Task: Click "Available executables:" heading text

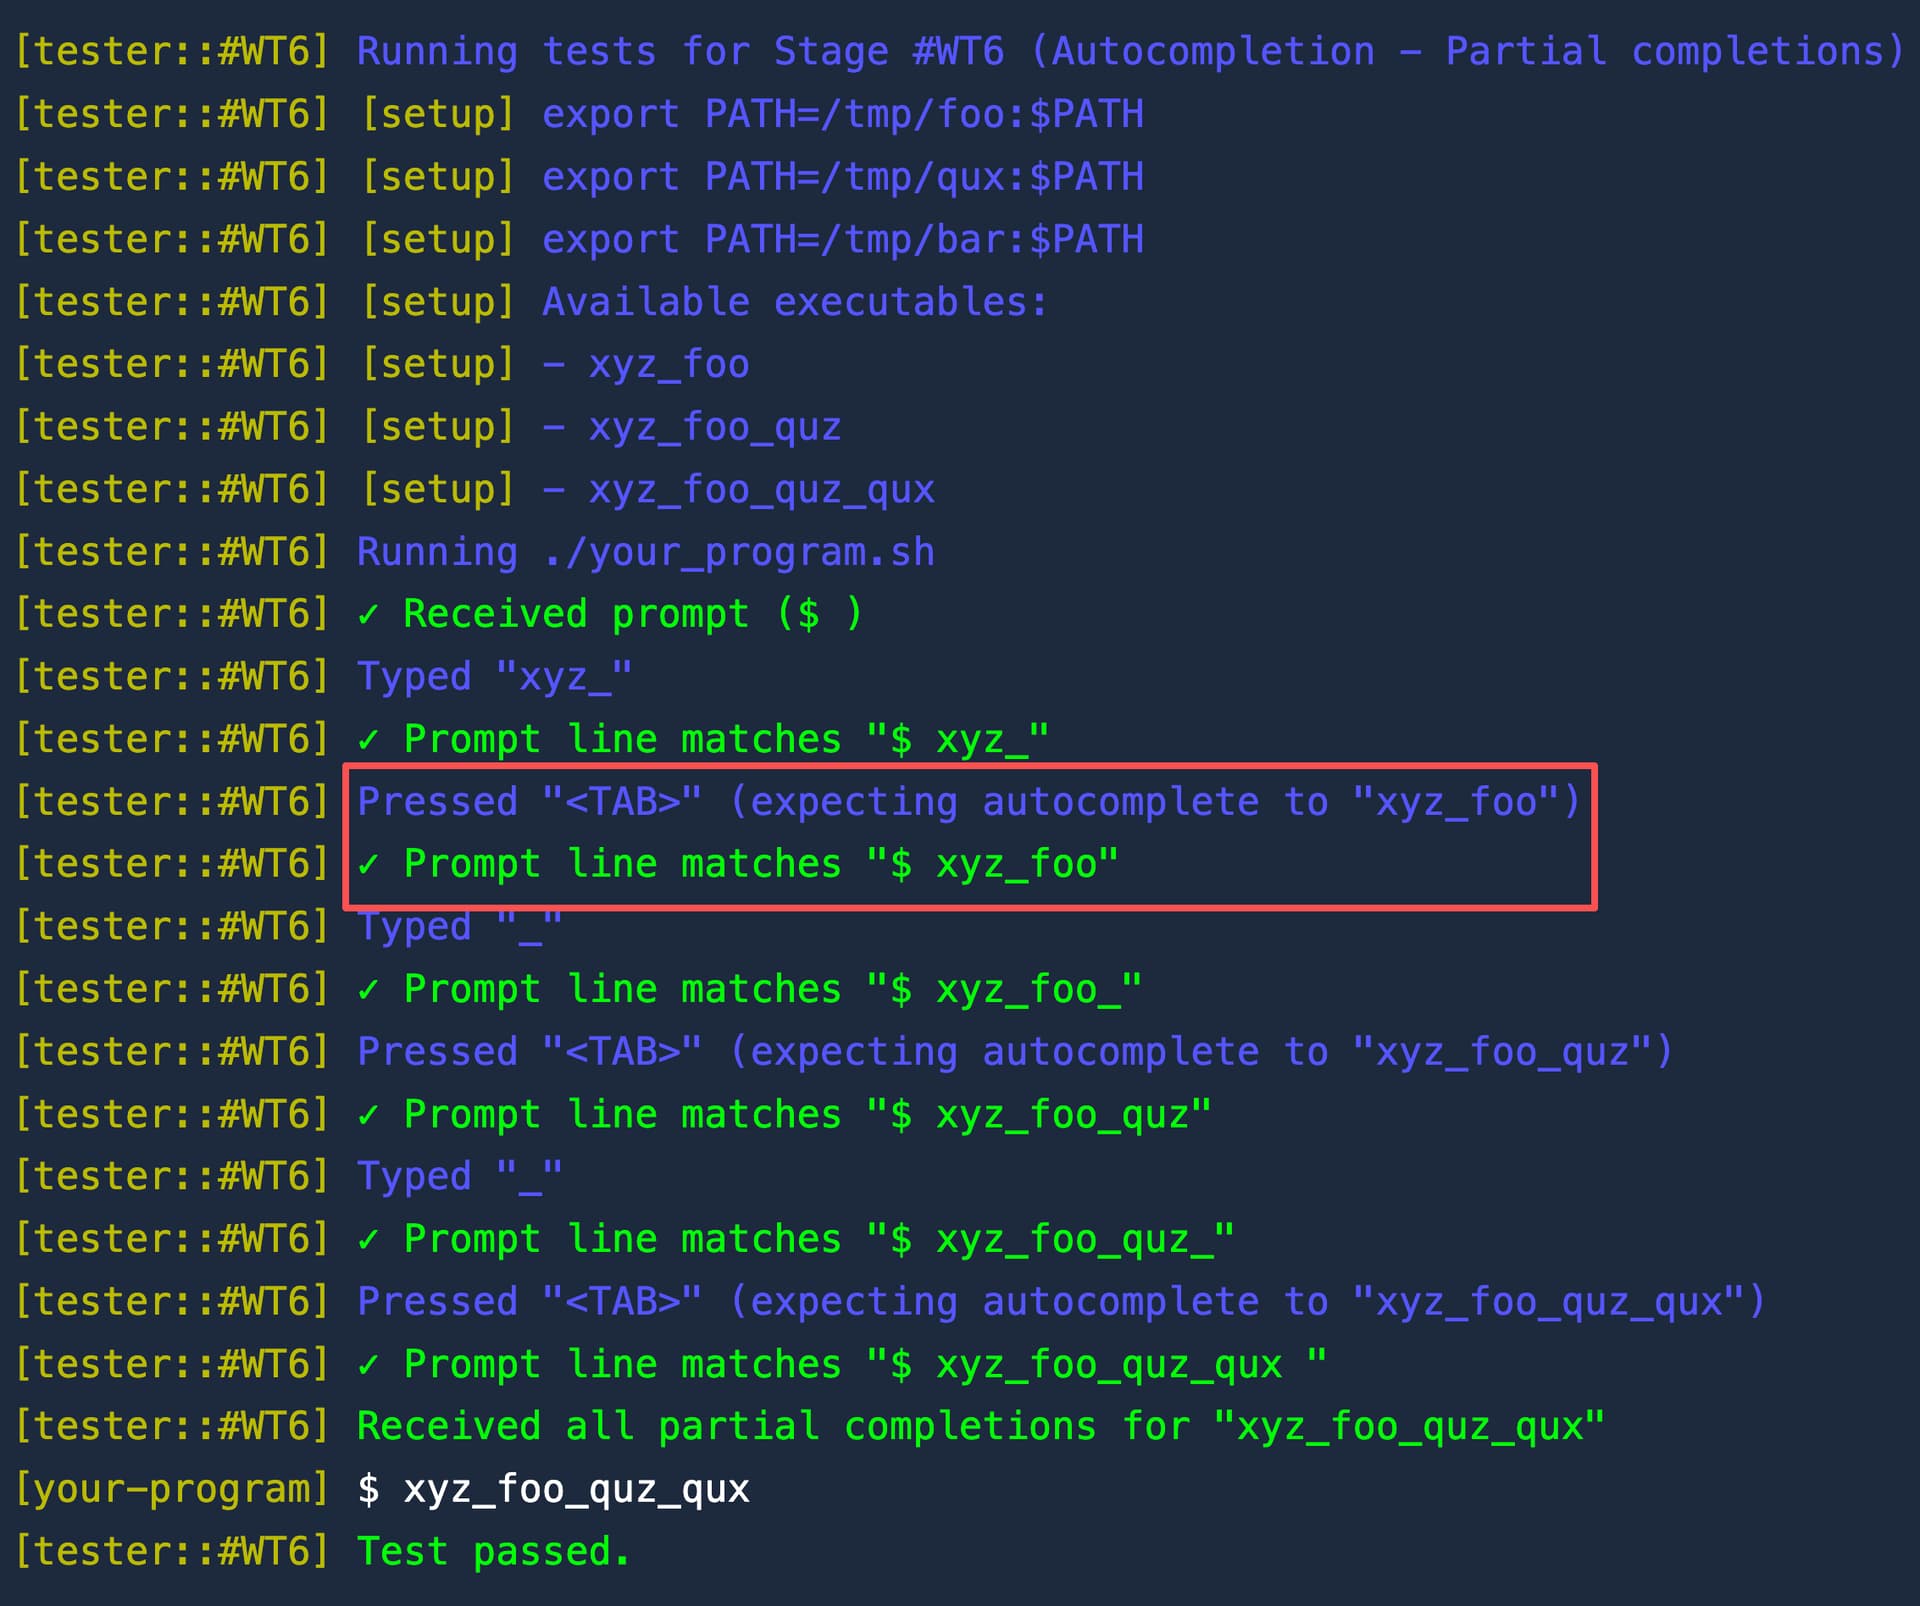Action: point(795,302)
